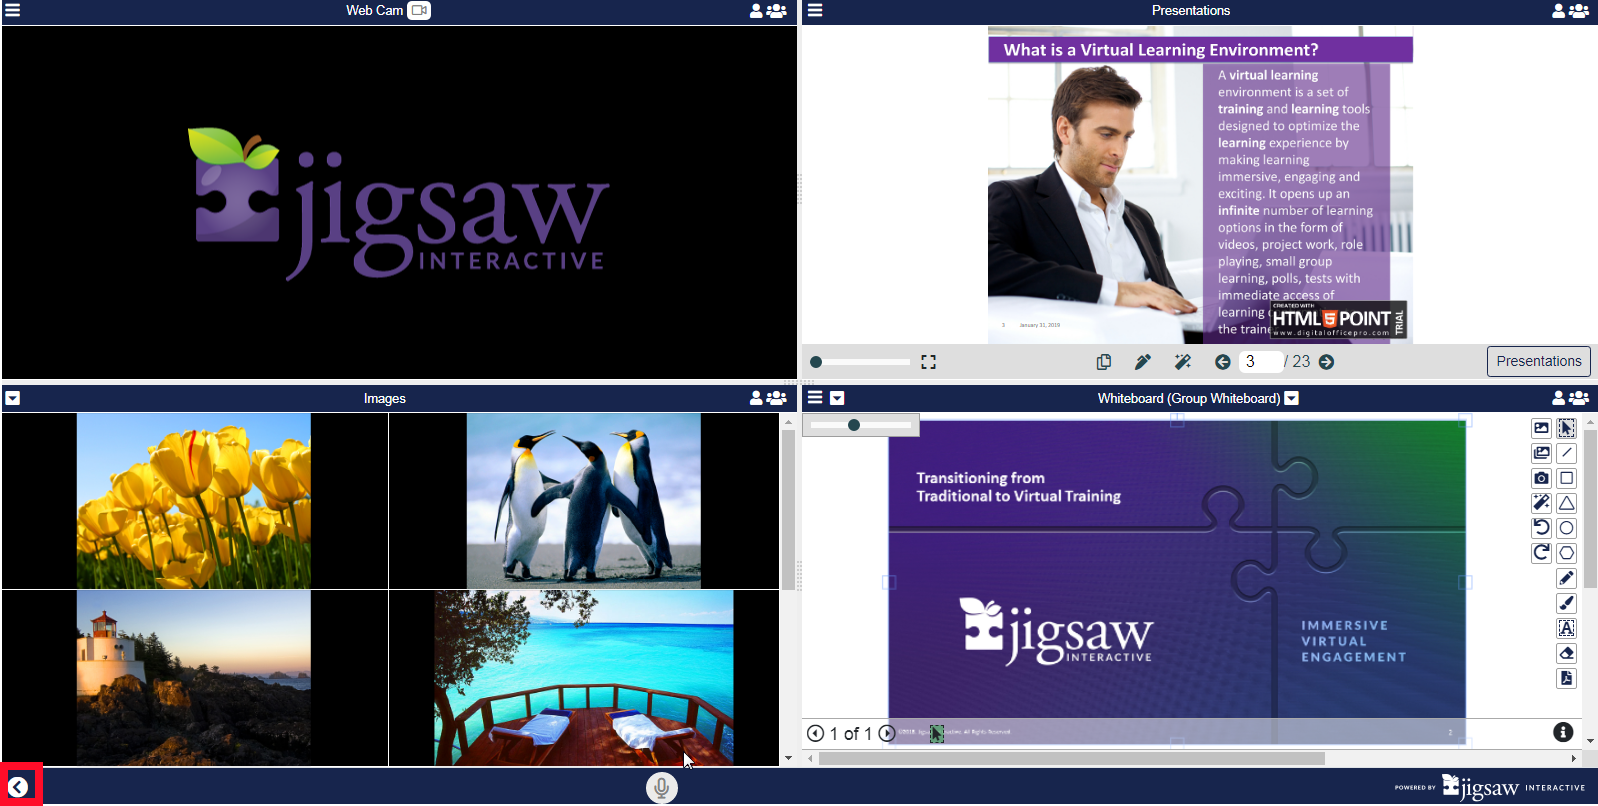The height and width of the screenshot is (806, 1598).
Task: Open the Web Cam panel hamburger menu
Action: coord(12,11)
